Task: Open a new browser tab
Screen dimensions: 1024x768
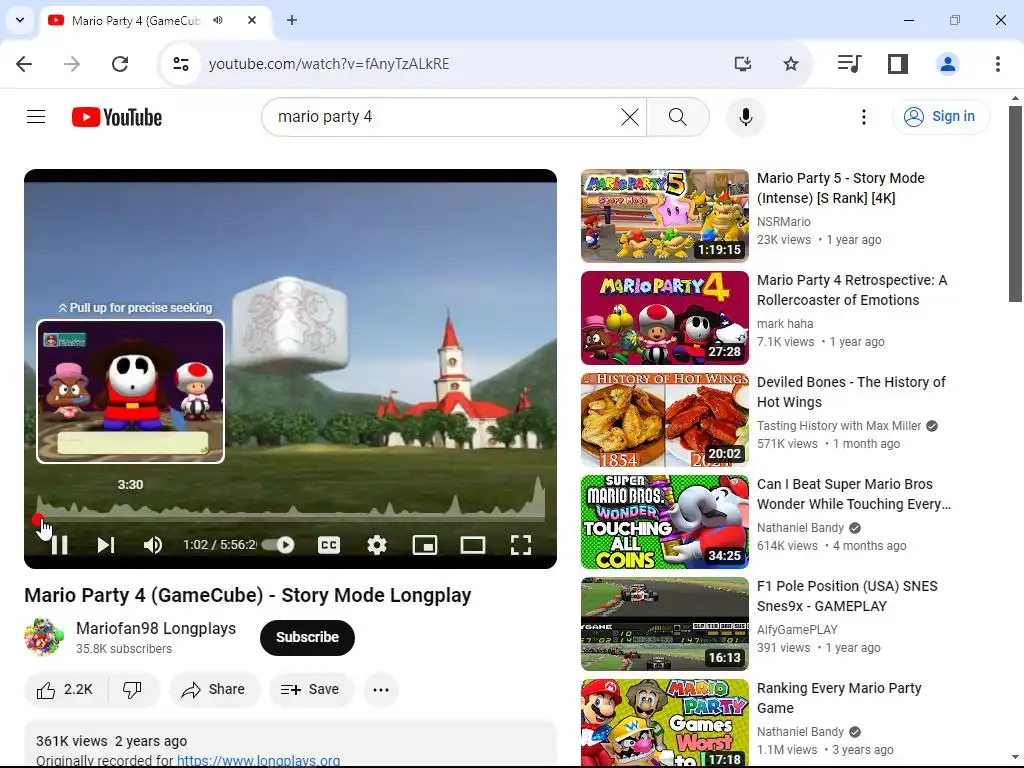Action: tap(292, 20)
